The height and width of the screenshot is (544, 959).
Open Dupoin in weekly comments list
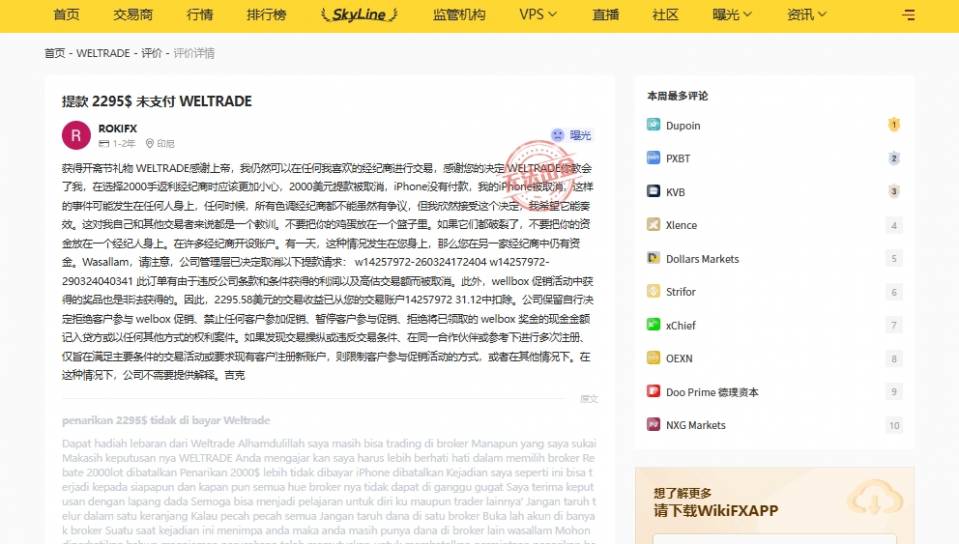[x=683, y=125]
